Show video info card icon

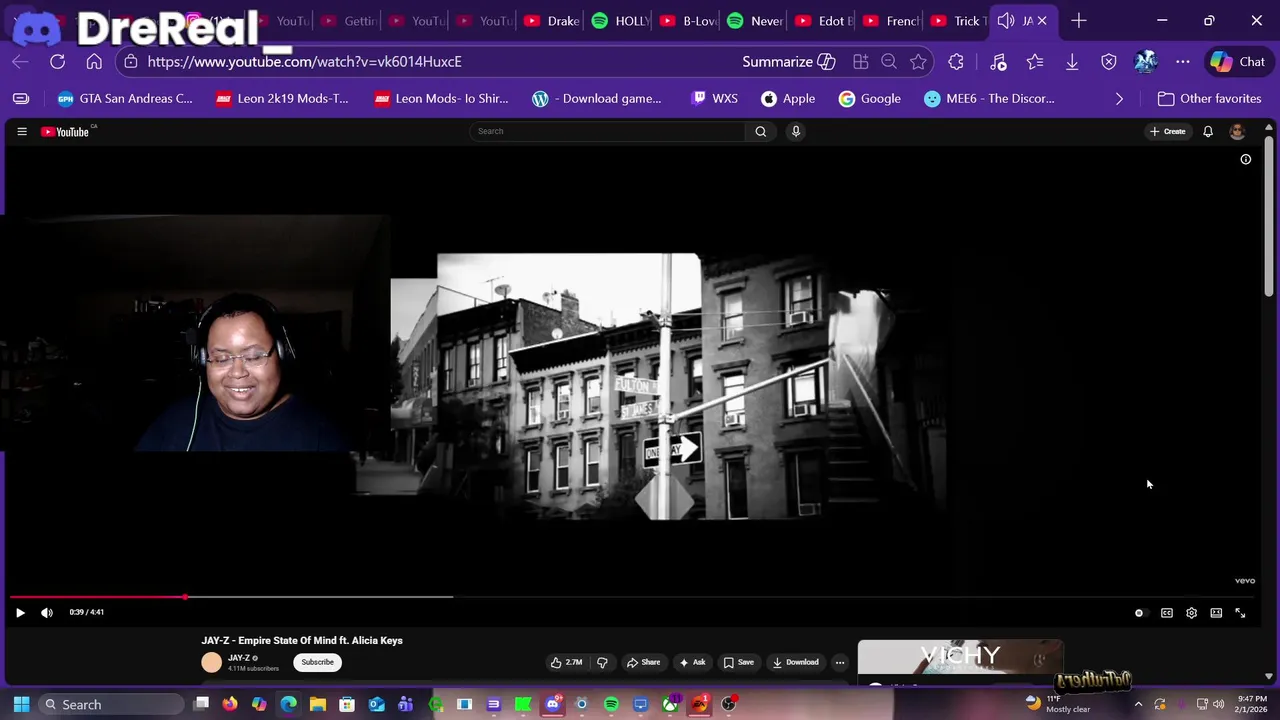(x=1246, y=159)
